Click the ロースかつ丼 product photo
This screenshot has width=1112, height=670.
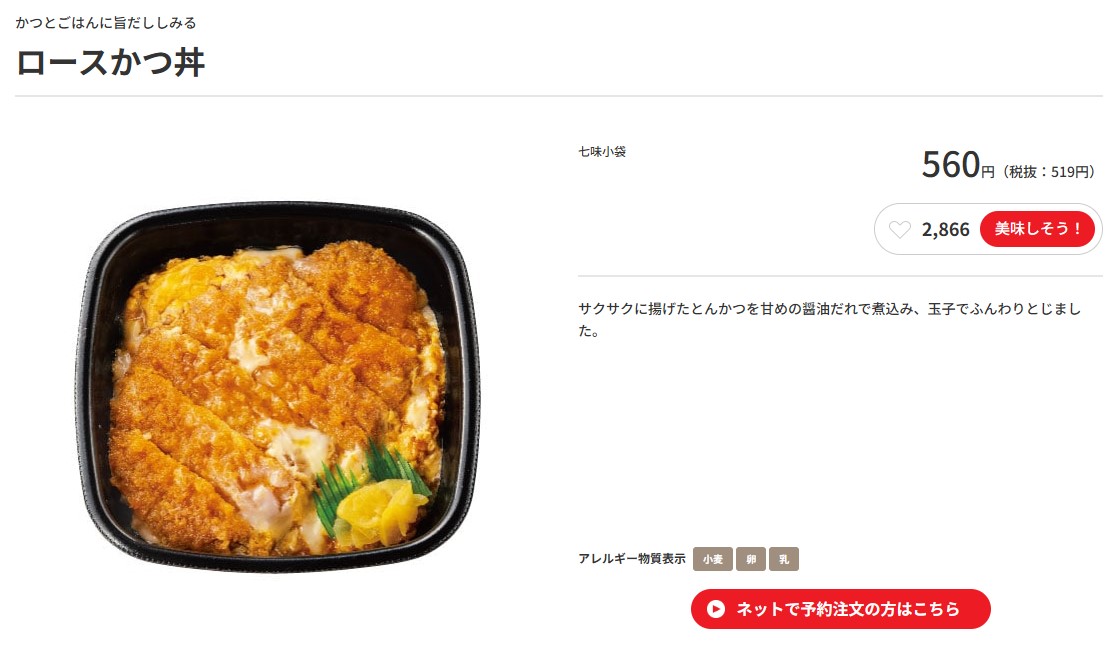click(x=277, y=386)
